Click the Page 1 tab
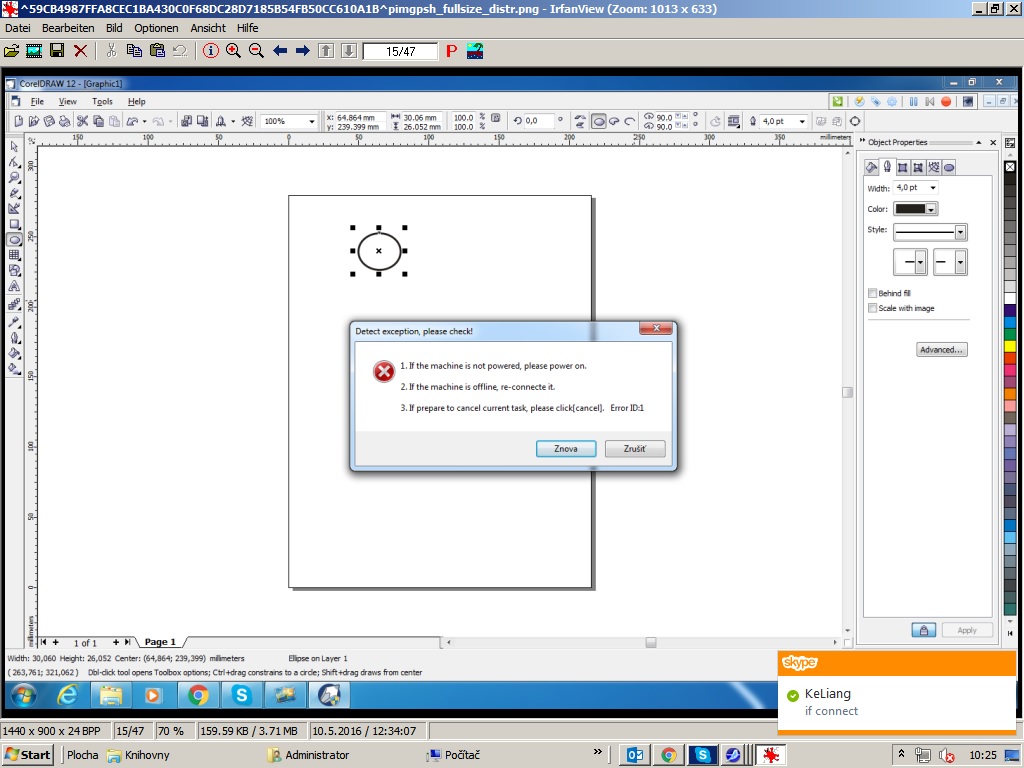The width and height of the screenshot is (1024, 768). click(160, 642)
